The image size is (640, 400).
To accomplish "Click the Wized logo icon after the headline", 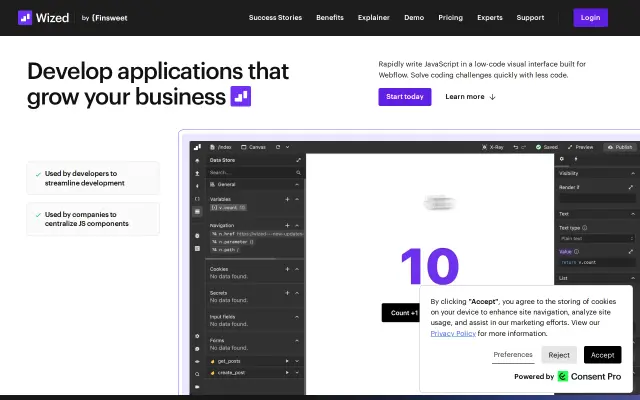I will coord(241,96).
